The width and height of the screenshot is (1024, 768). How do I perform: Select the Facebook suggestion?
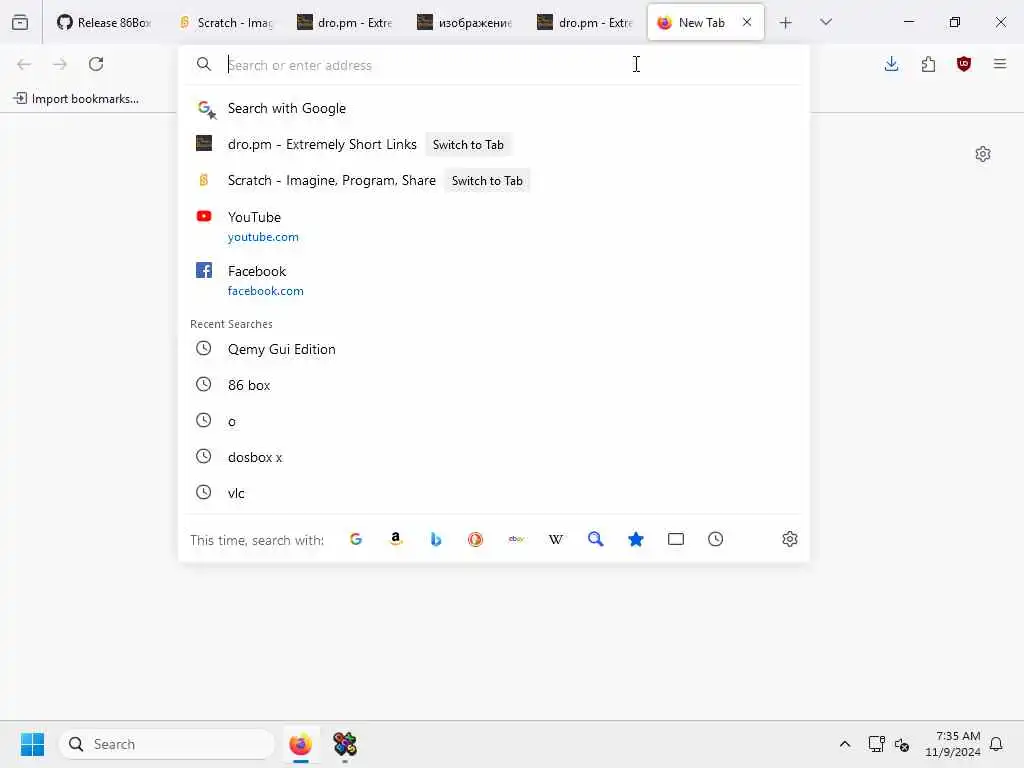(x=494, y=280)
